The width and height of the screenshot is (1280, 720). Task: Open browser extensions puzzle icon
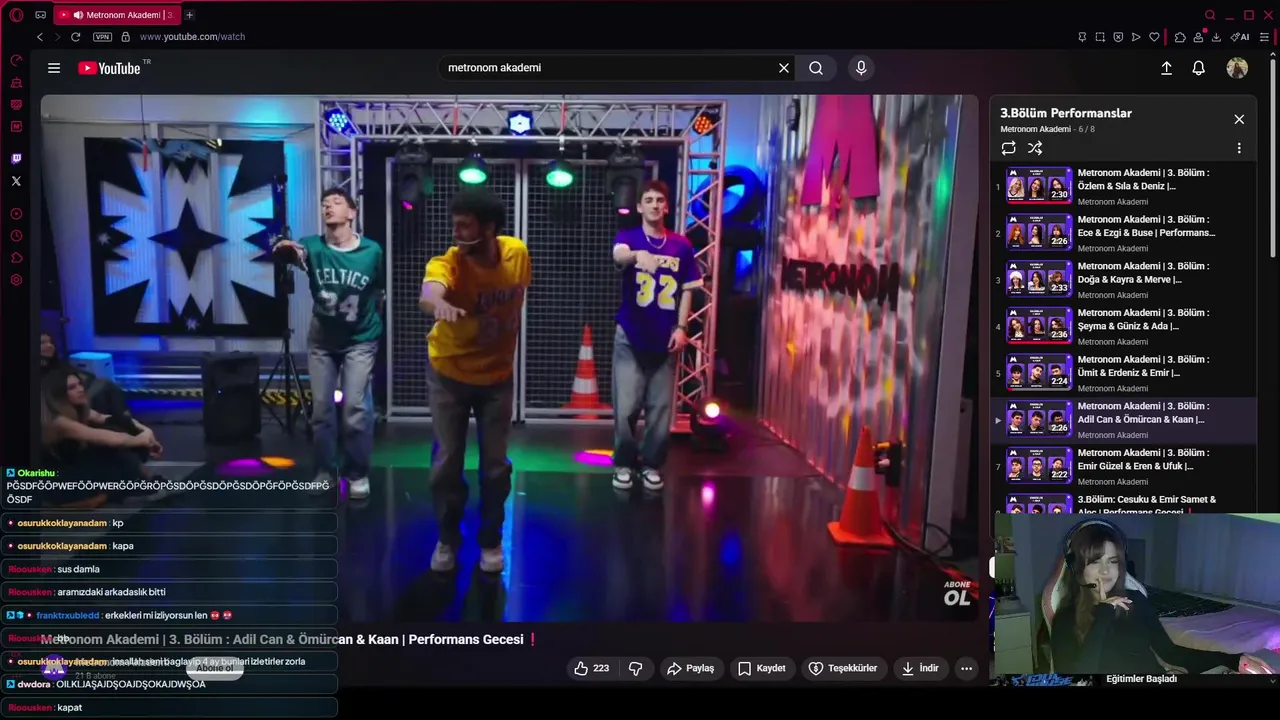pos(1180,37)
